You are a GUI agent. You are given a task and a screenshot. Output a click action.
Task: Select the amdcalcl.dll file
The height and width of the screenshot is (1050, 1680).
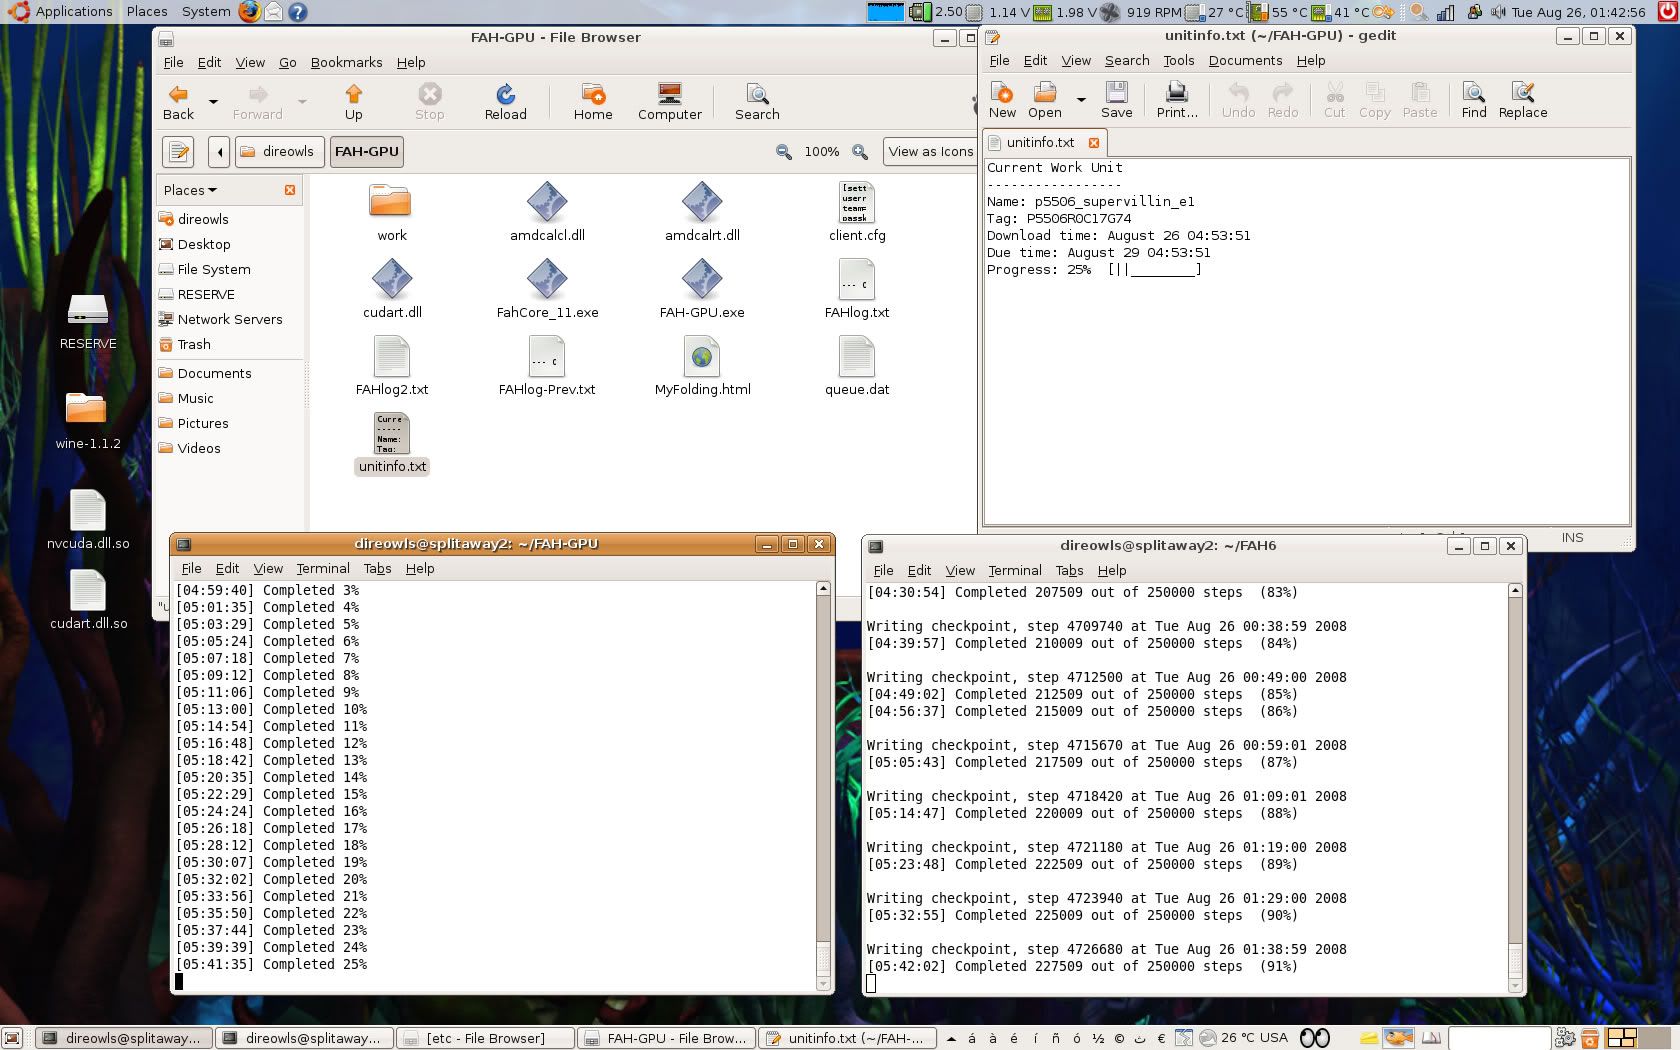click(547, 212)
